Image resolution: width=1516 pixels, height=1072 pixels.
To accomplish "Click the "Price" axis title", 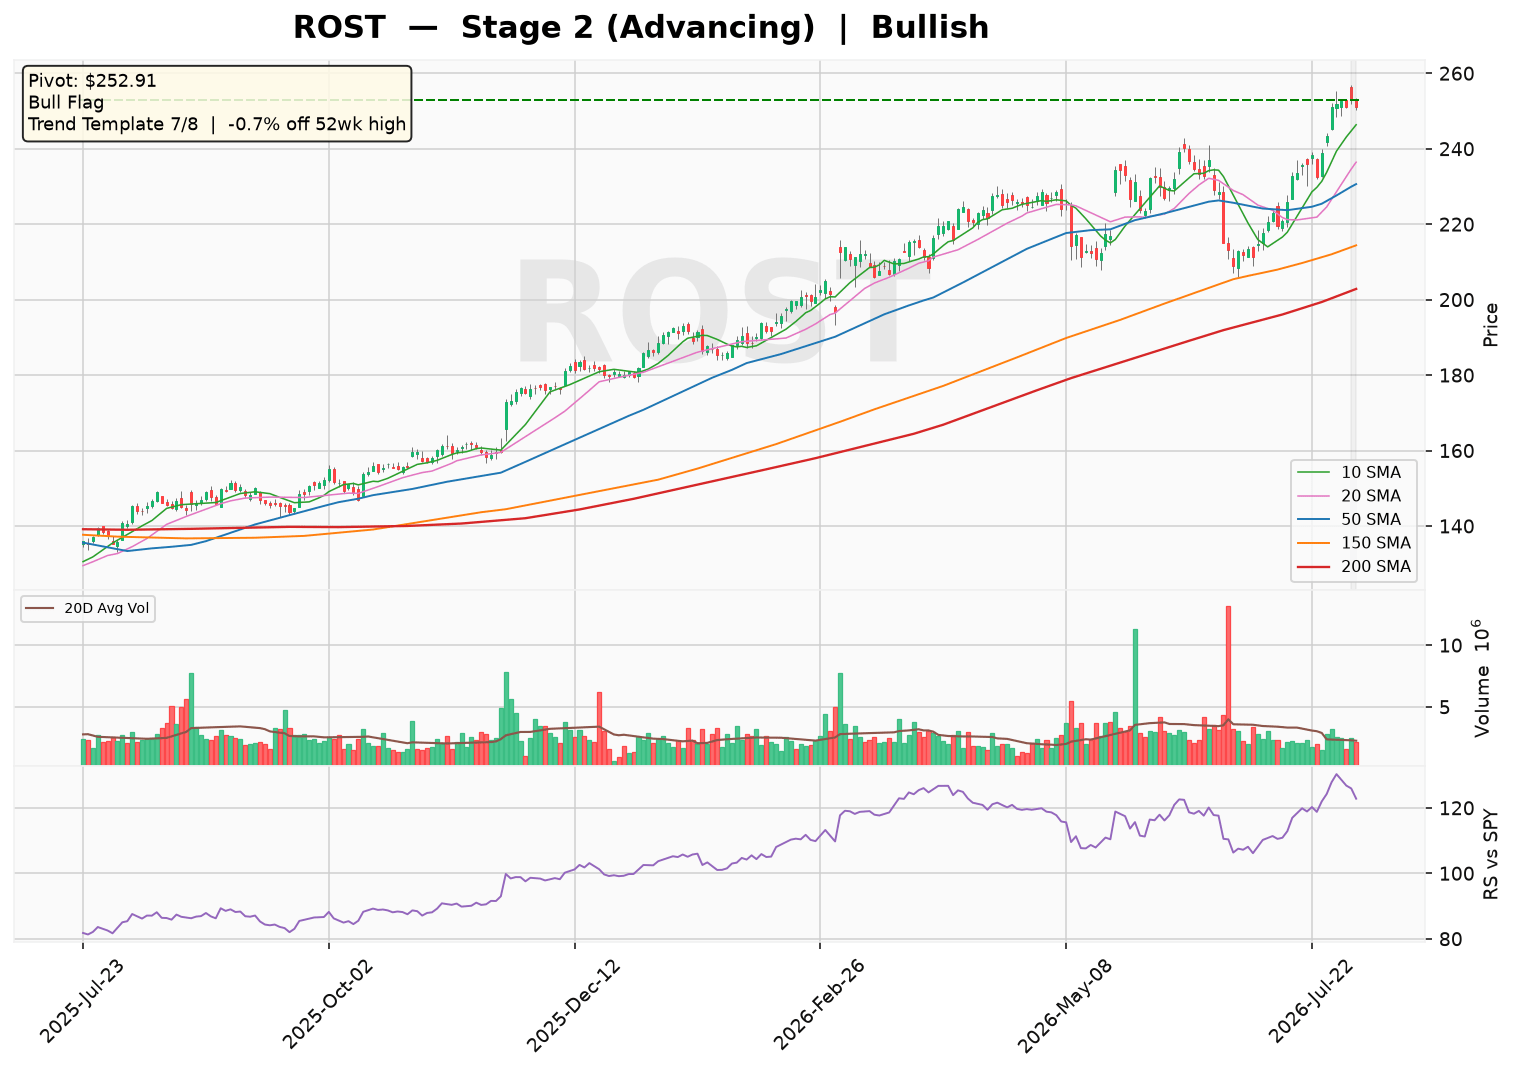I will [x=1491, y=324].
